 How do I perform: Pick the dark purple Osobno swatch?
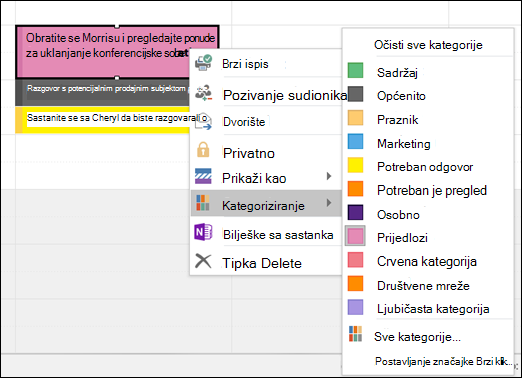tap(355, 212)
